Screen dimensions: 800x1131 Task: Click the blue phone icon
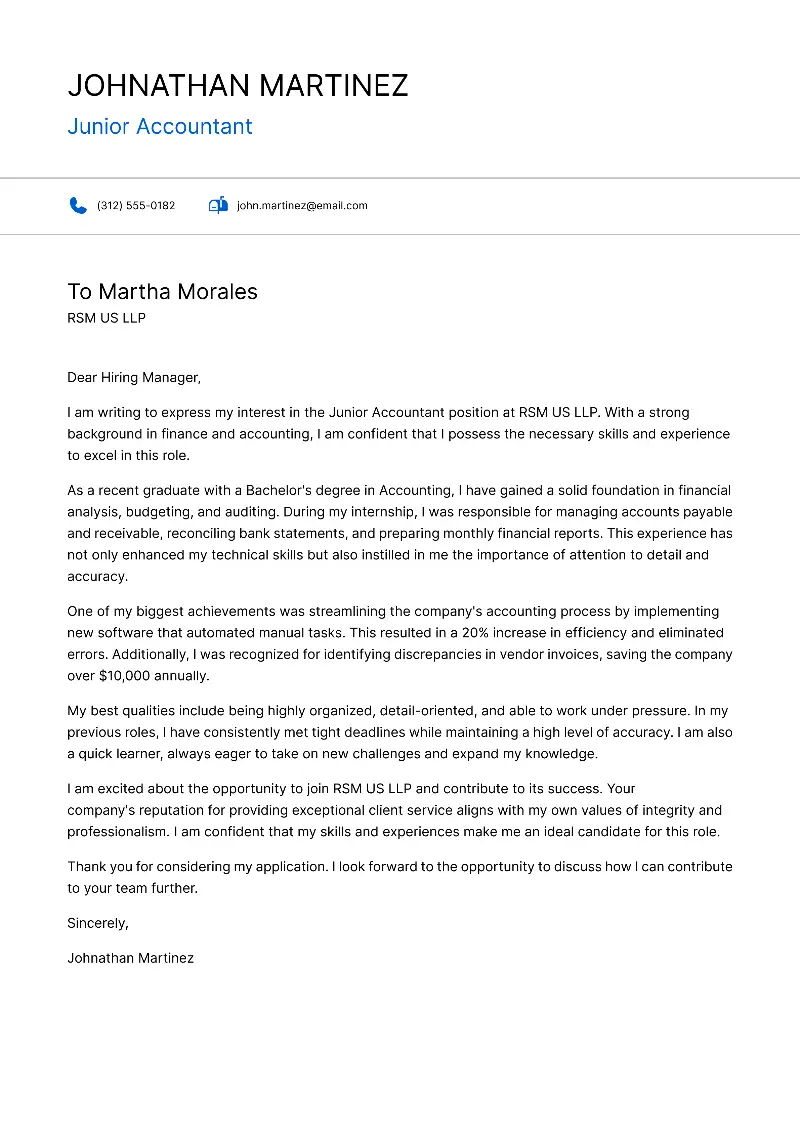(78, 206)
